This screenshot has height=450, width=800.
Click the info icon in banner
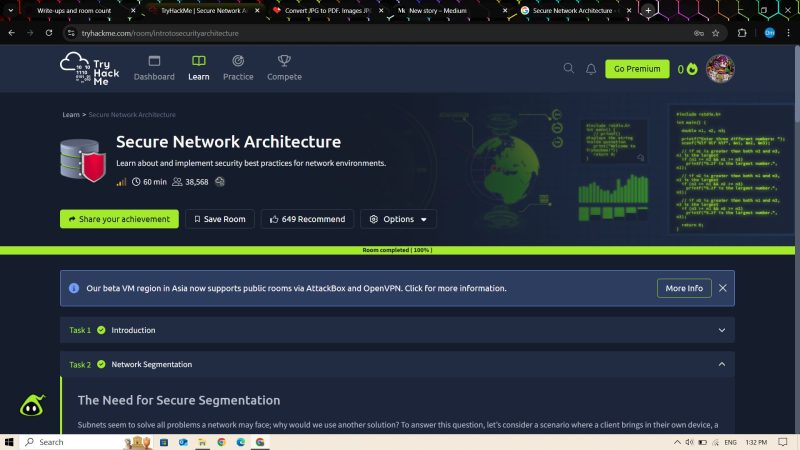pos(74,288)
